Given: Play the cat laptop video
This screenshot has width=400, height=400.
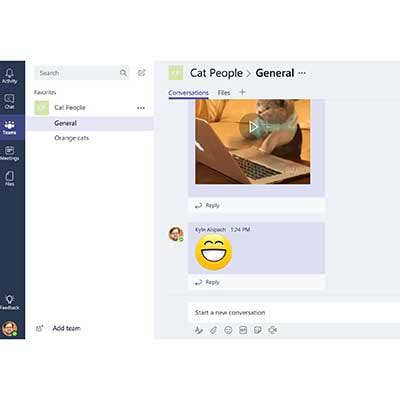Looking at the screenshot, I should (253, 127).
